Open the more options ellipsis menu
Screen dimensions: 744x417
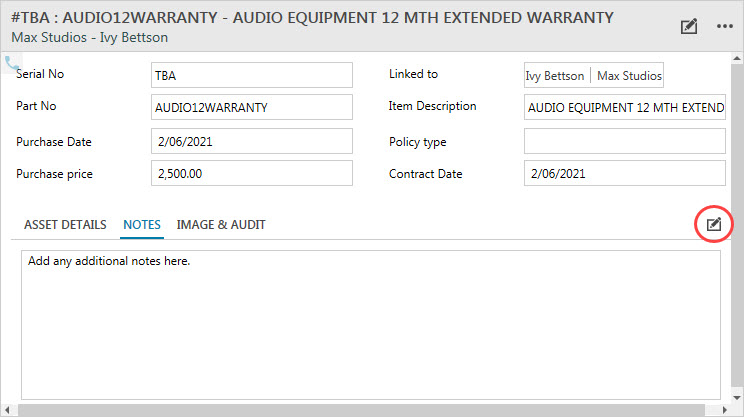click(x=725, y=27)
